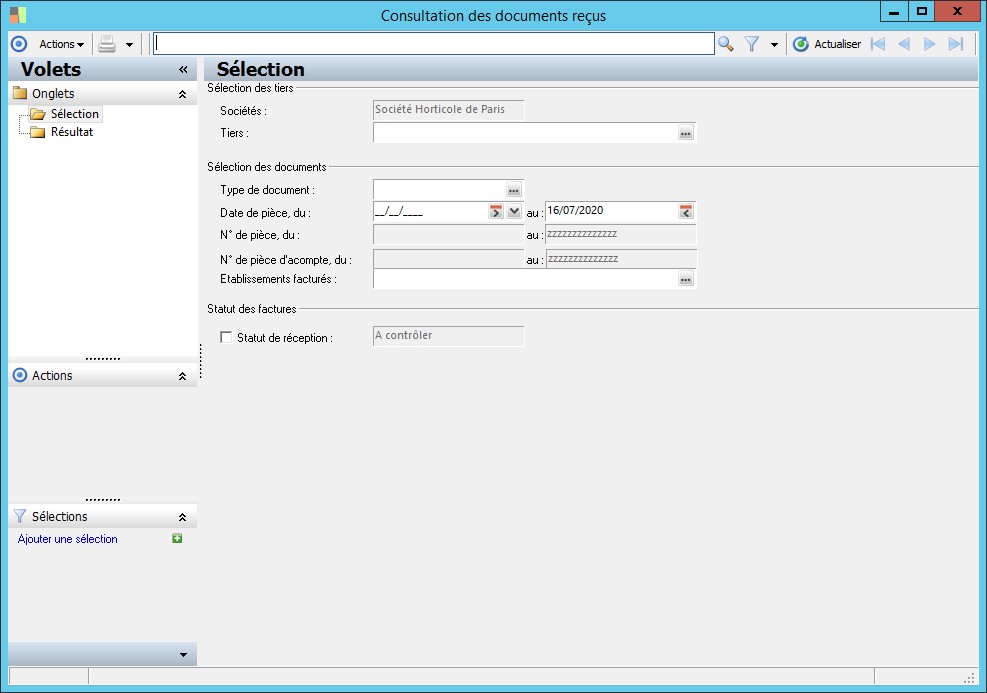Viewport: 987px width, 693px height.
Task: Click the Actions panel circle icon
Action: pyautogui.click(x=20, y=375)
